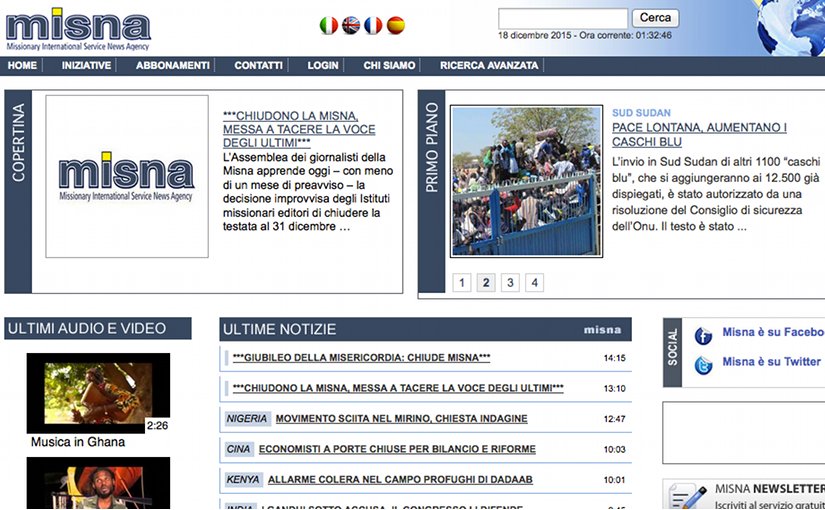Show Primo Piano slide 4
This screenshot has height=510, width=825.
tap(535, 283)
